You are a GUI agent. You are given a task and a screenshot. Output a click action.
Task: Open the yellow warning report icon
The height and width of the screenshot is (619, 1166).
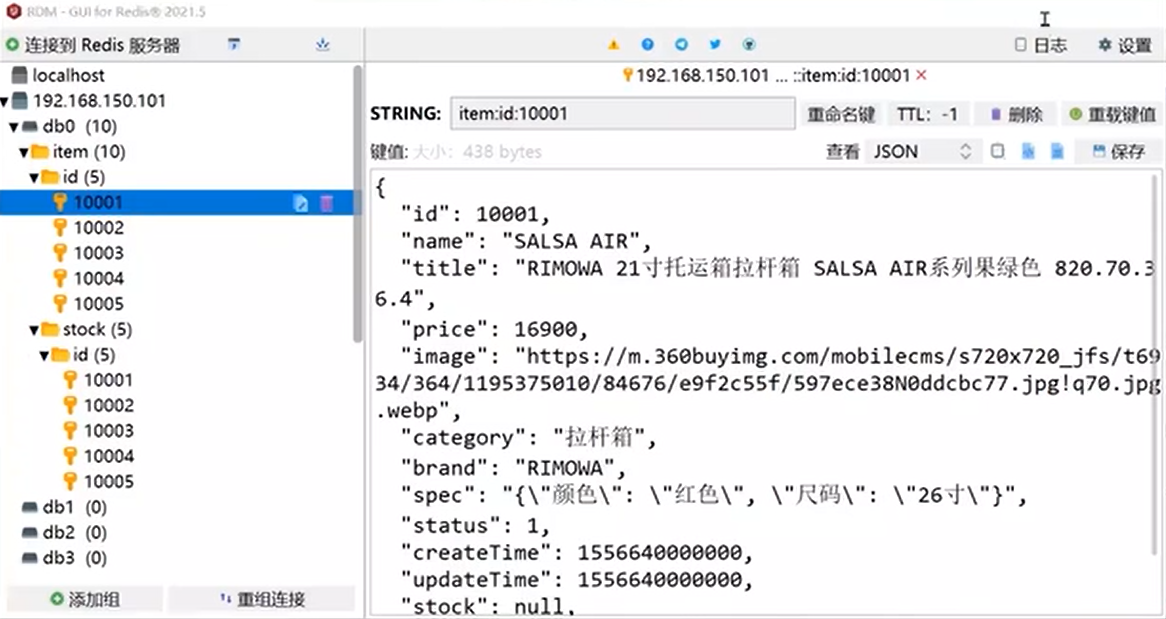click(x=613, y=45)
